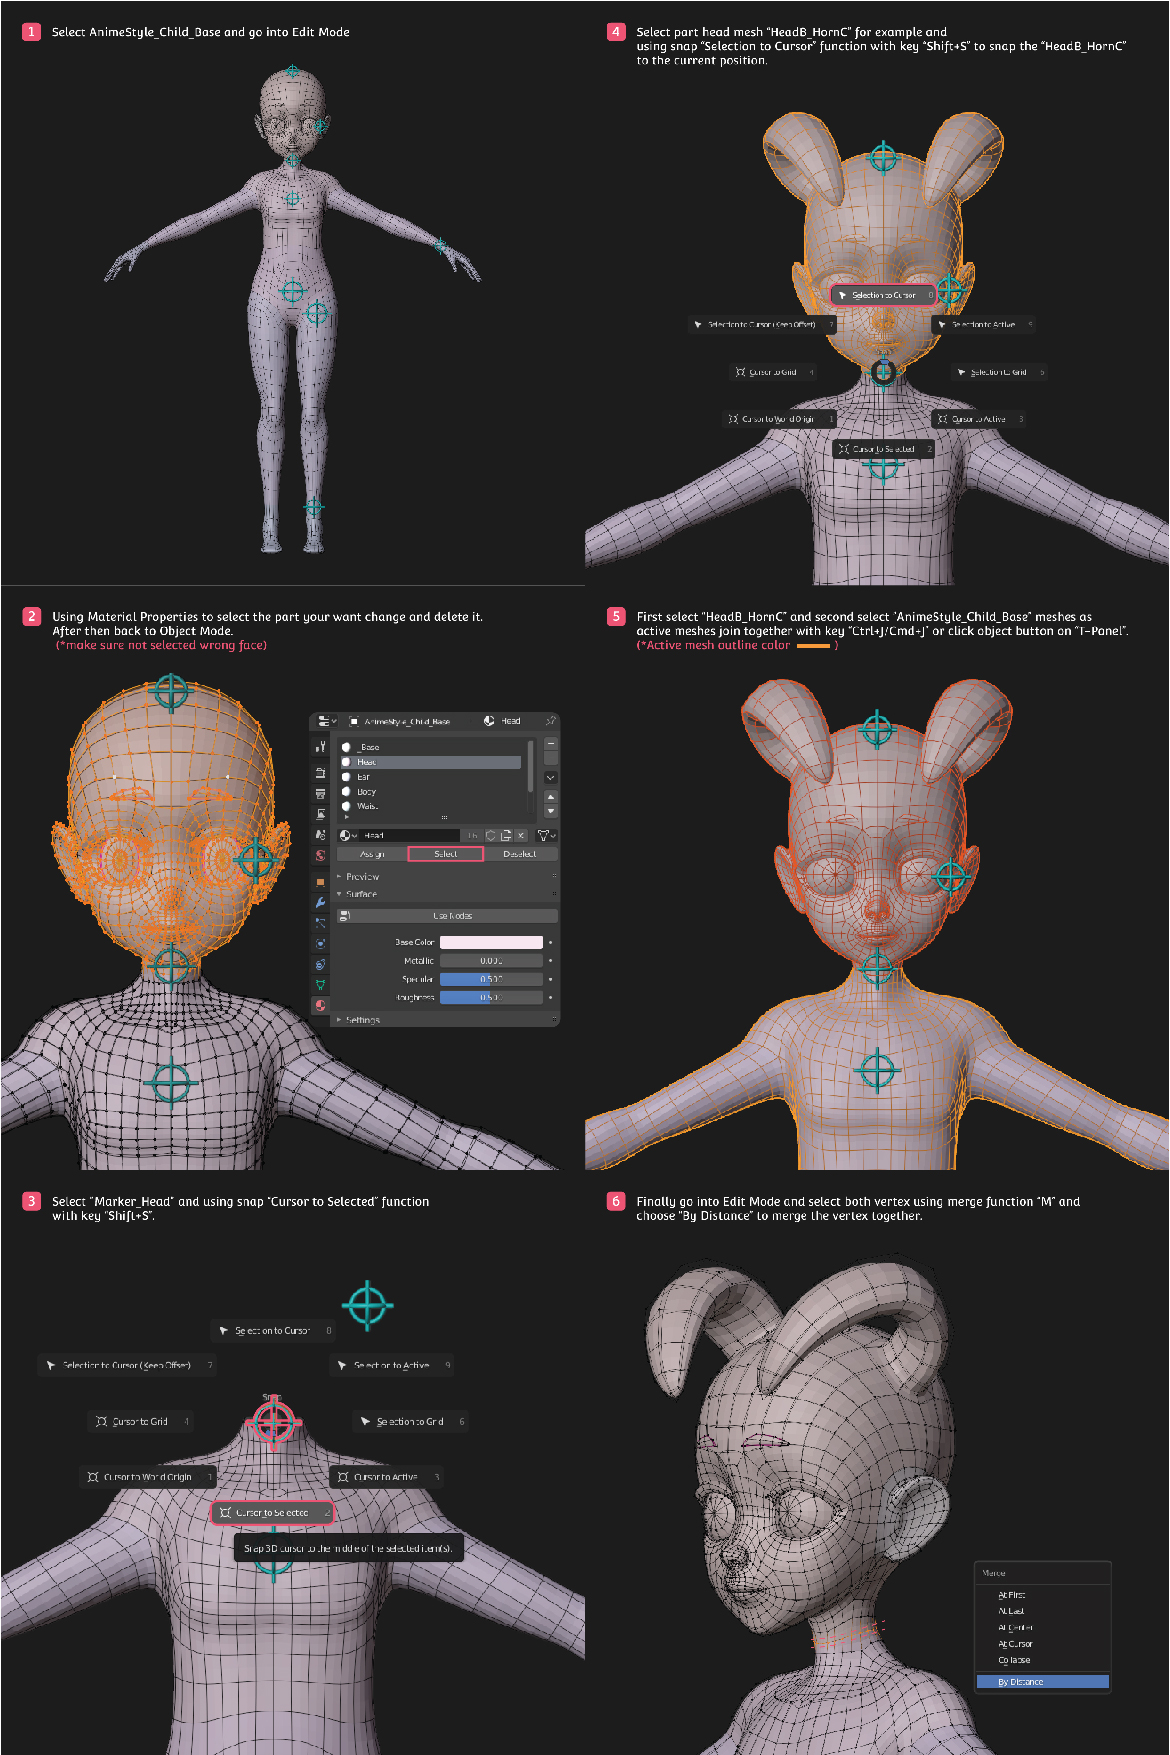
Task: Move material slot down with down arrow
Action: click(551, 811)
